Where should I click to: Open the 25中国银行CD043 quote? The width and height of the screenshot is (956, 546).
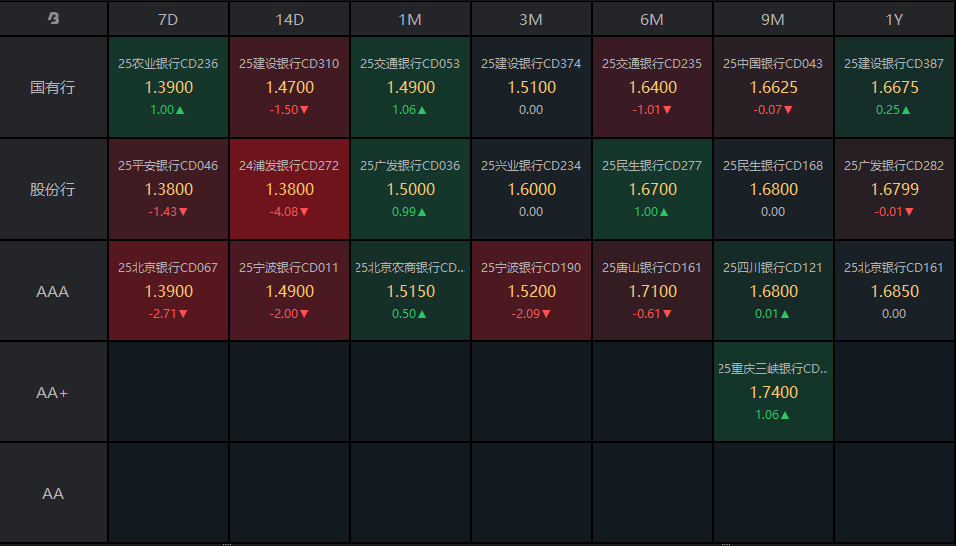pyautogui.click(x=773, y=87)
